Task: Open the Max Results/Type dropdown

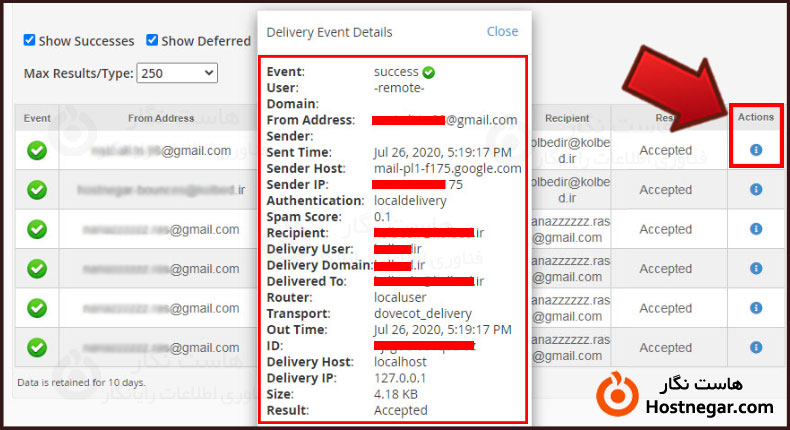Action: coord(177,73)
